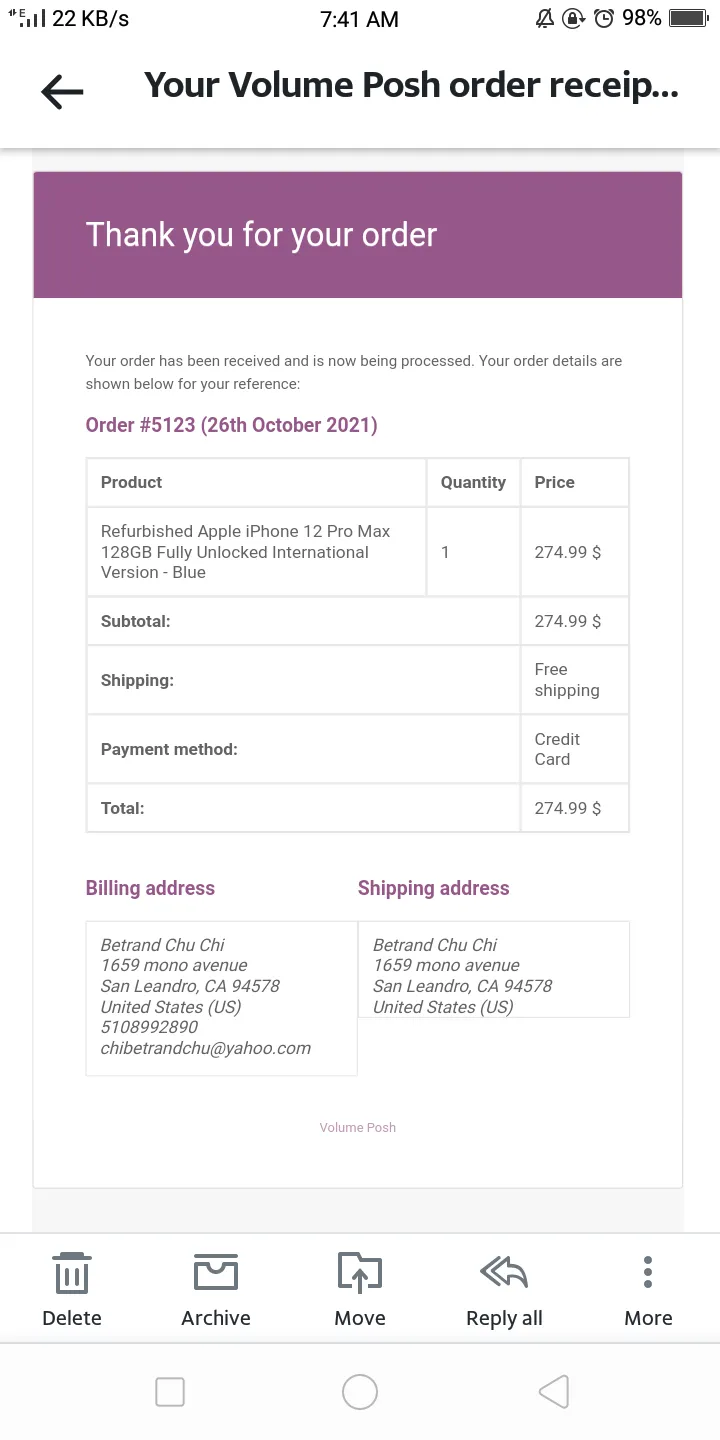720x1440 pixels.
Task: Tap the Volume Posh footer link
Action: coord(358,1127)
